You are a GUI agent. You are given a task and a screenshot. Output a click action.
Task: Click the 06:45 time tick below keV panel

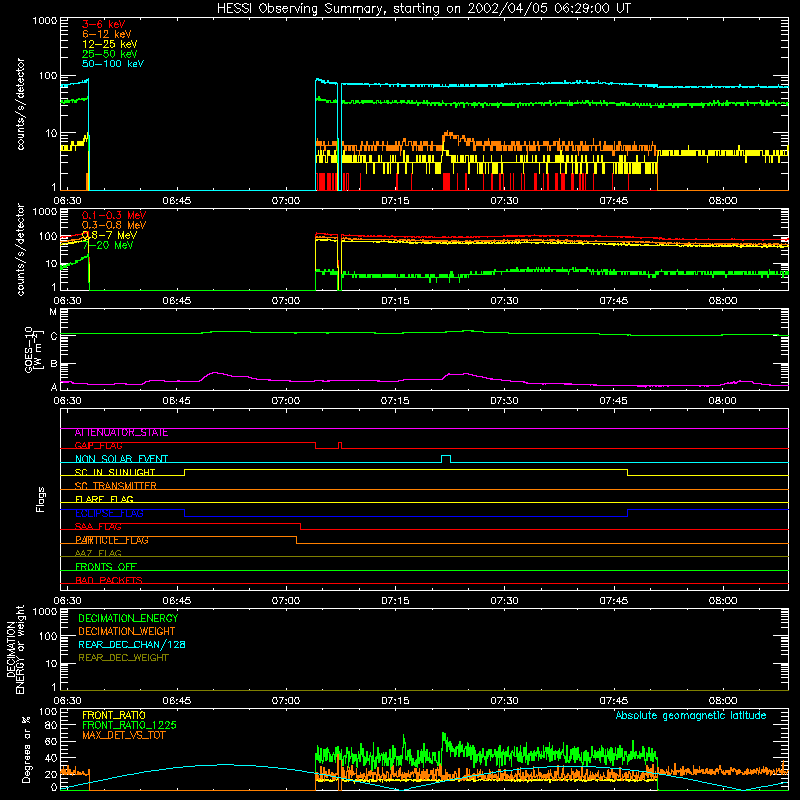click(177, 201)
